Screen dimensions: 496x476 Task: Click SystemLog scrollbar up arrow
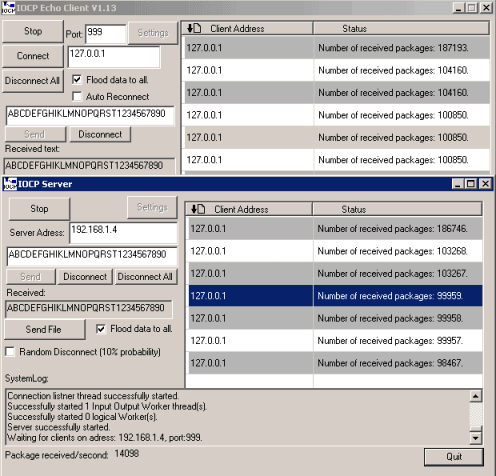476,396
